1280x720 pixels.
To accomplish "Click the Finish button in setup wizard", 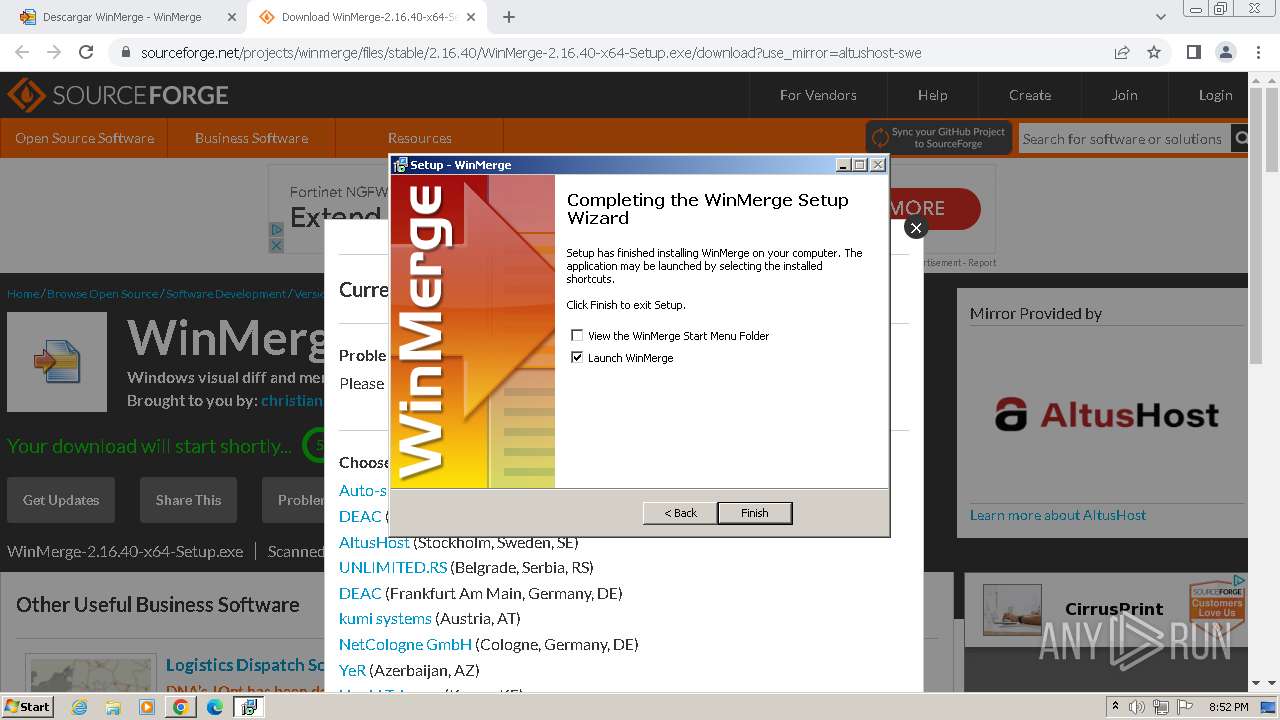I will (x=755, y=513).
